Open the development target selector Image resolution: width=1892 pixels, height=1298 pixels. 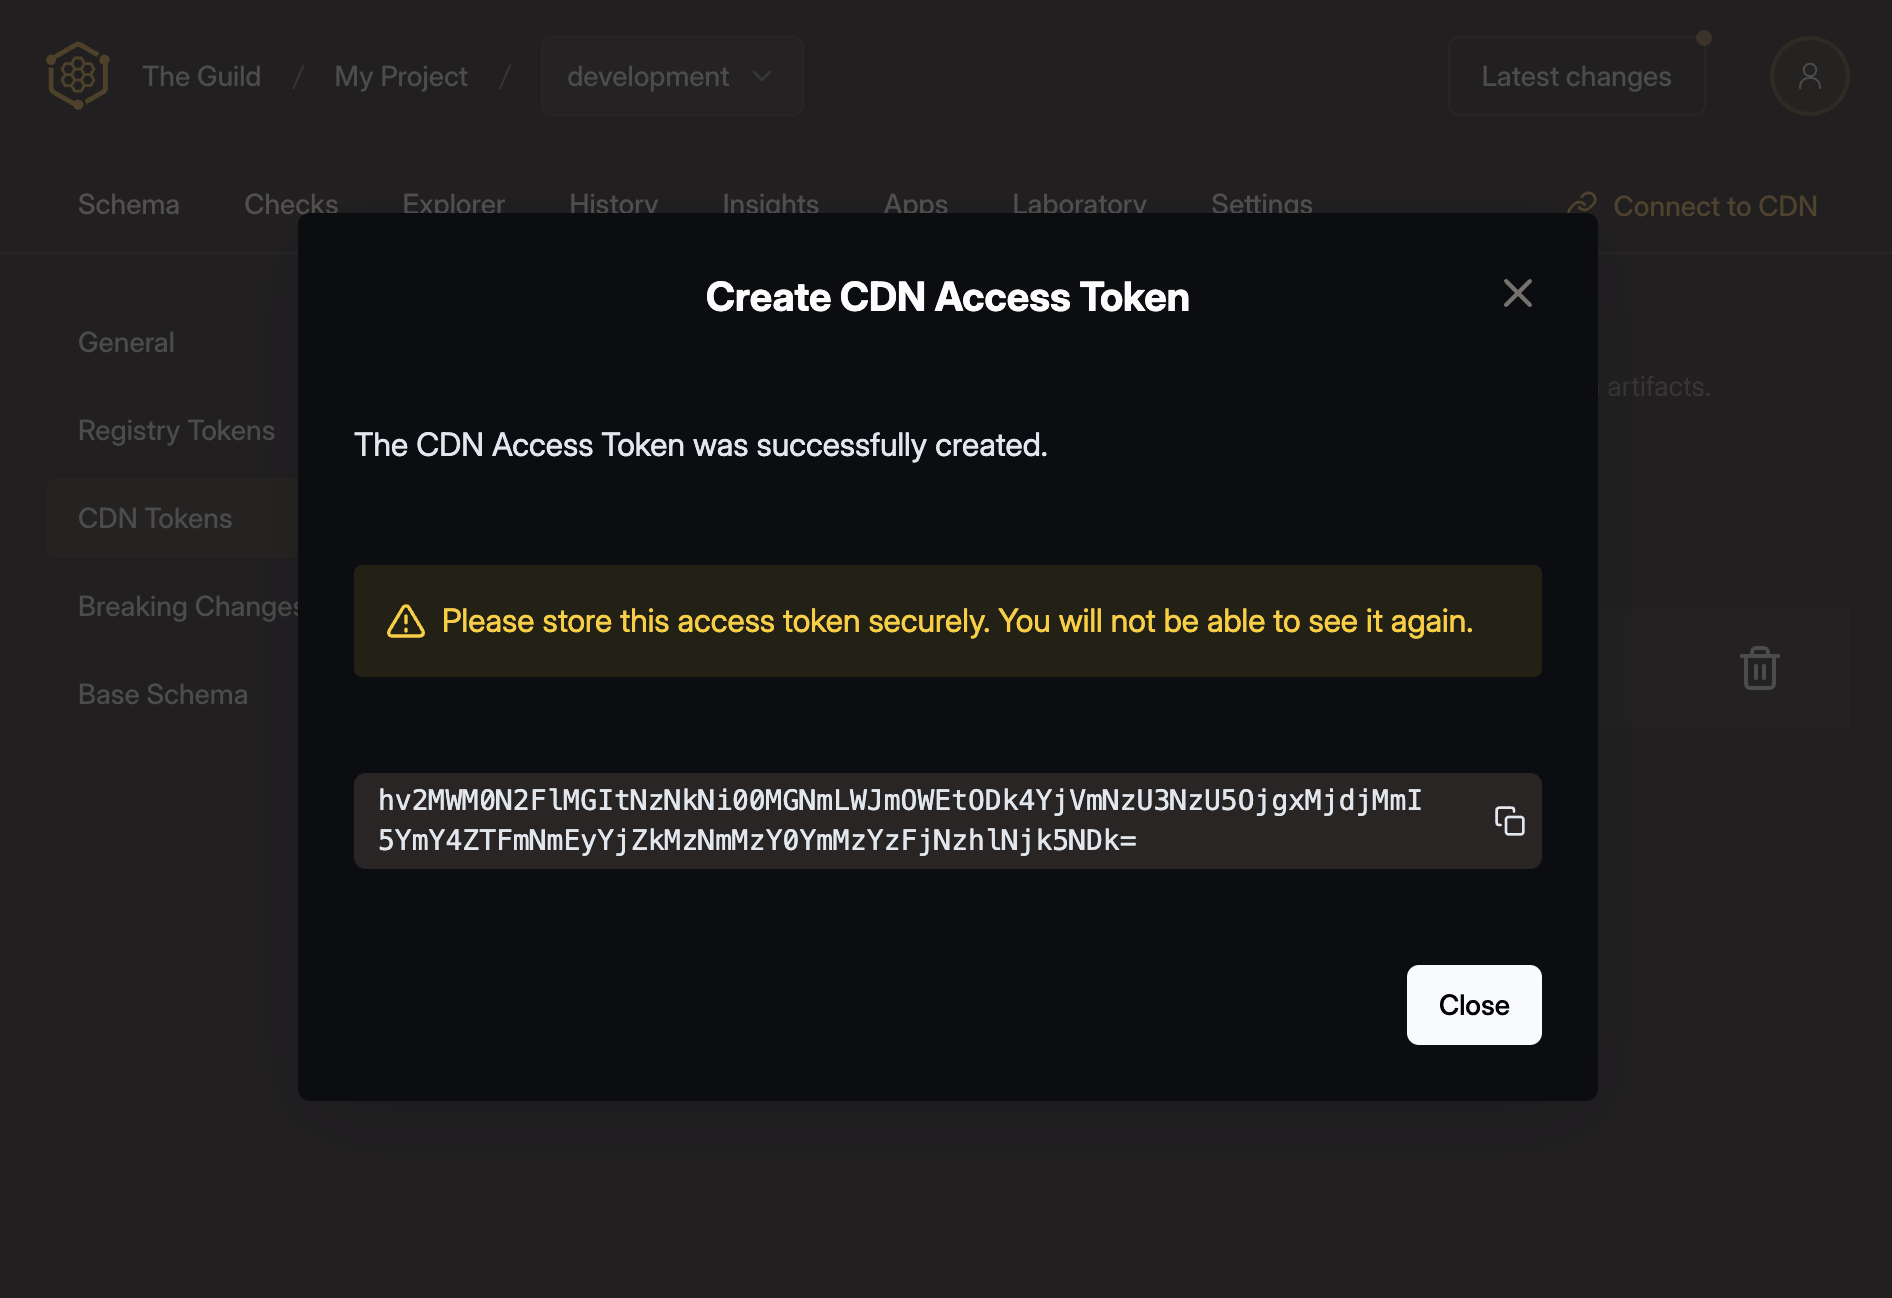pyautogui.click(x=671, y=76)
